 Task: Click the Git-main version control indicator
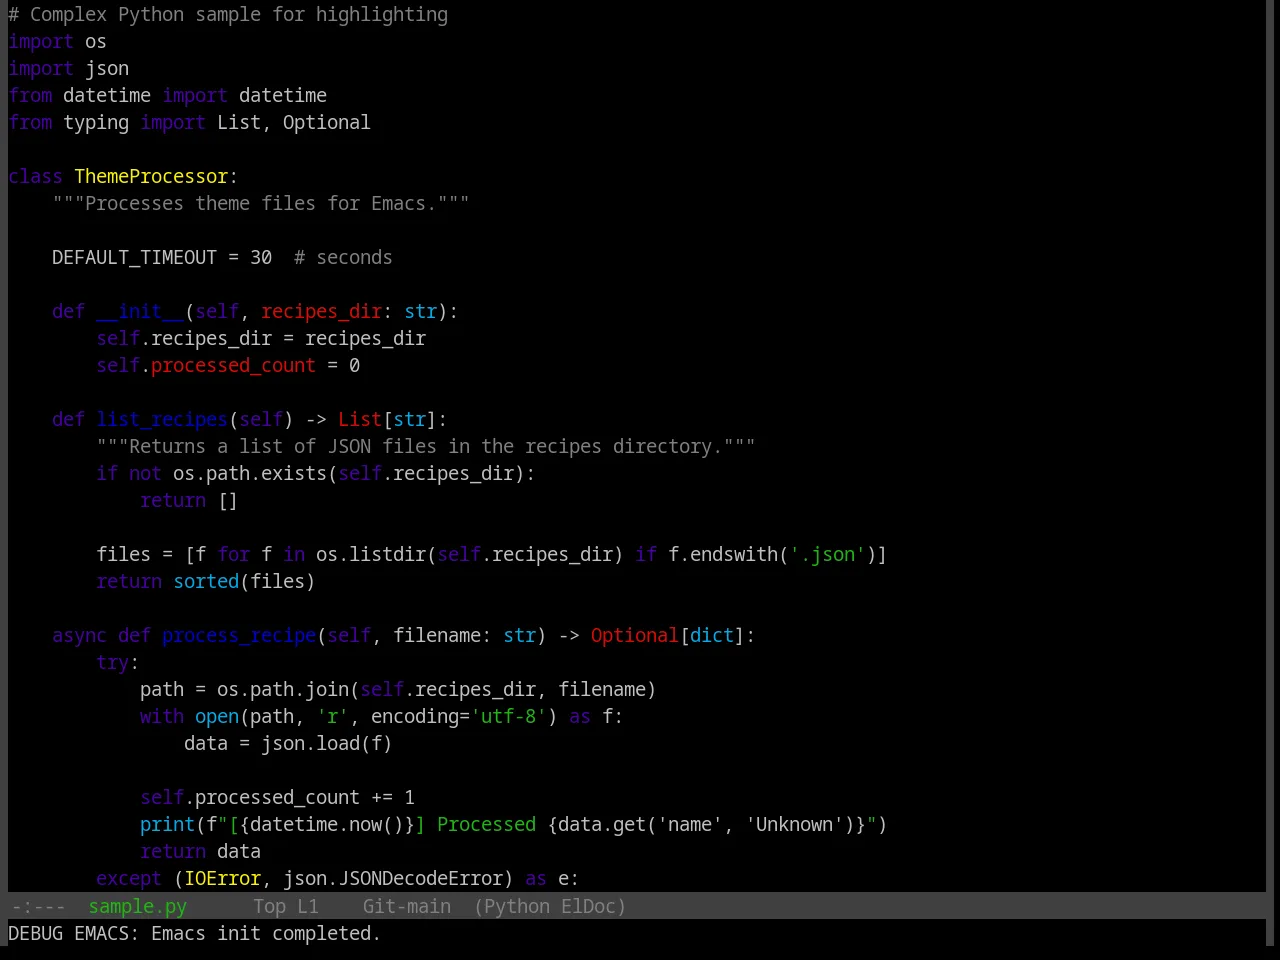point(407,906)
